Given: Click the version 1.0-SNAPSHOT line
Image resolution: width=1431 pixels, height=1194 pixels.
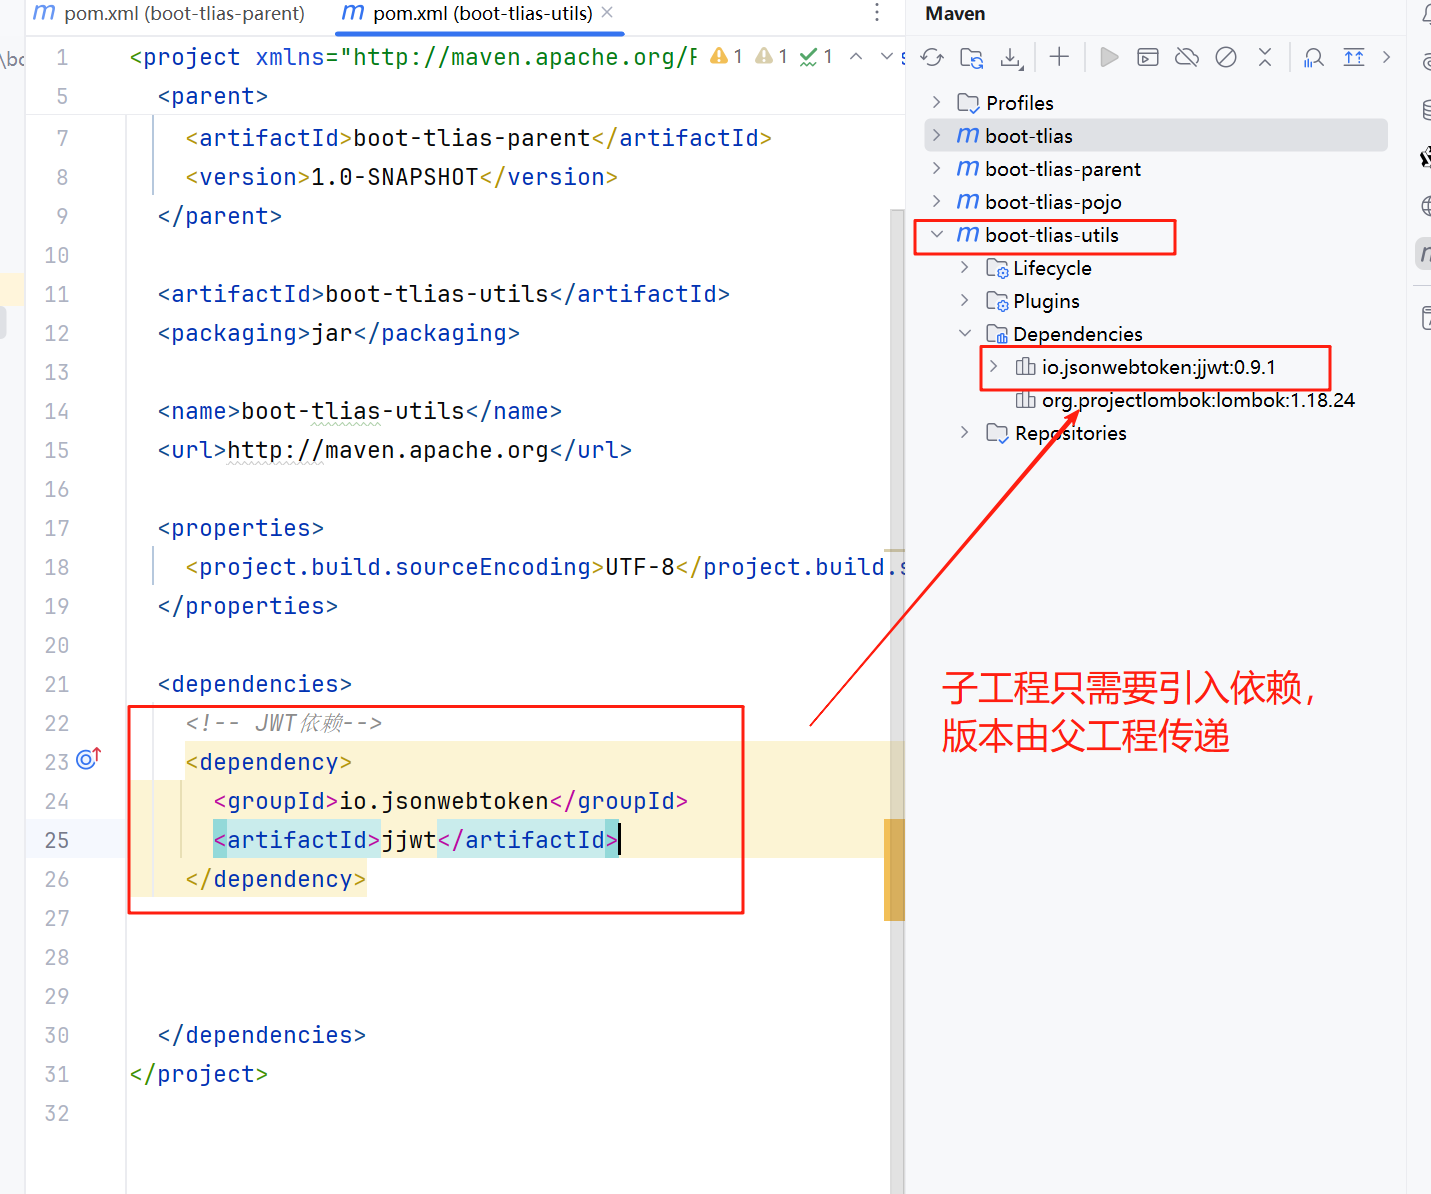Looking at the screenshot, I should pyautogui.click(x=402, y=177).
